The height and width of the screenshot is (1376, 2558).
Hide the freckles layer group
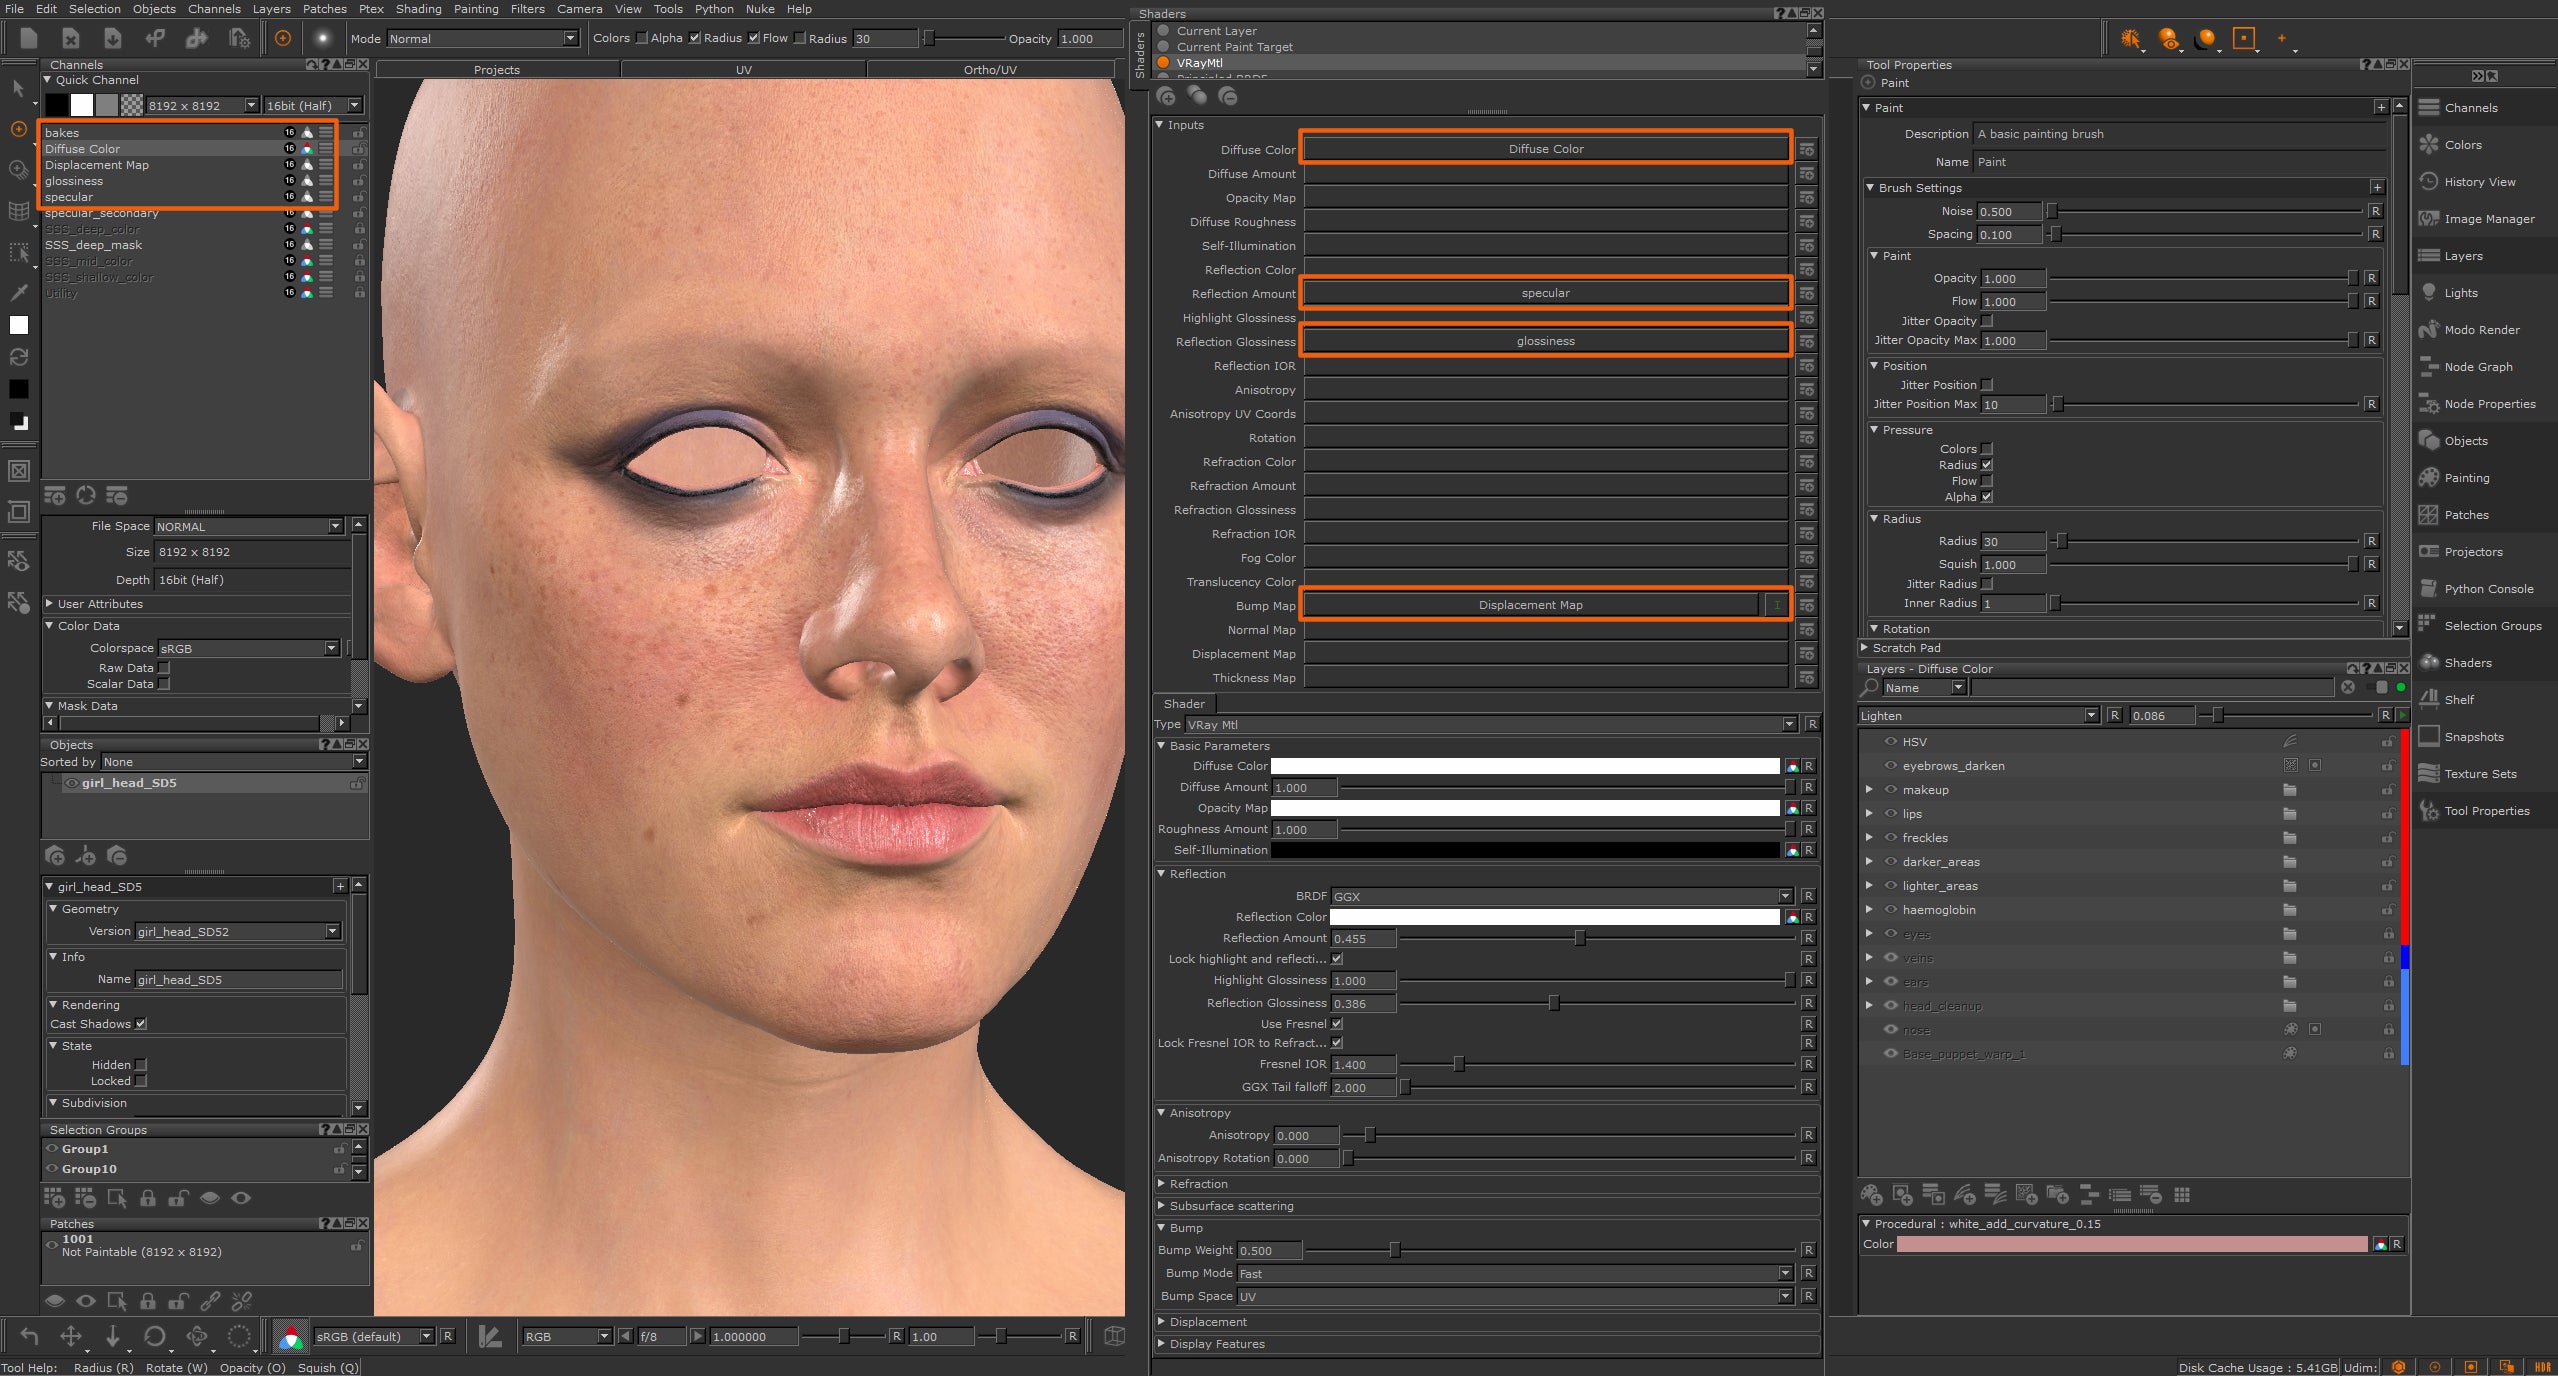tap(1890, 838)
